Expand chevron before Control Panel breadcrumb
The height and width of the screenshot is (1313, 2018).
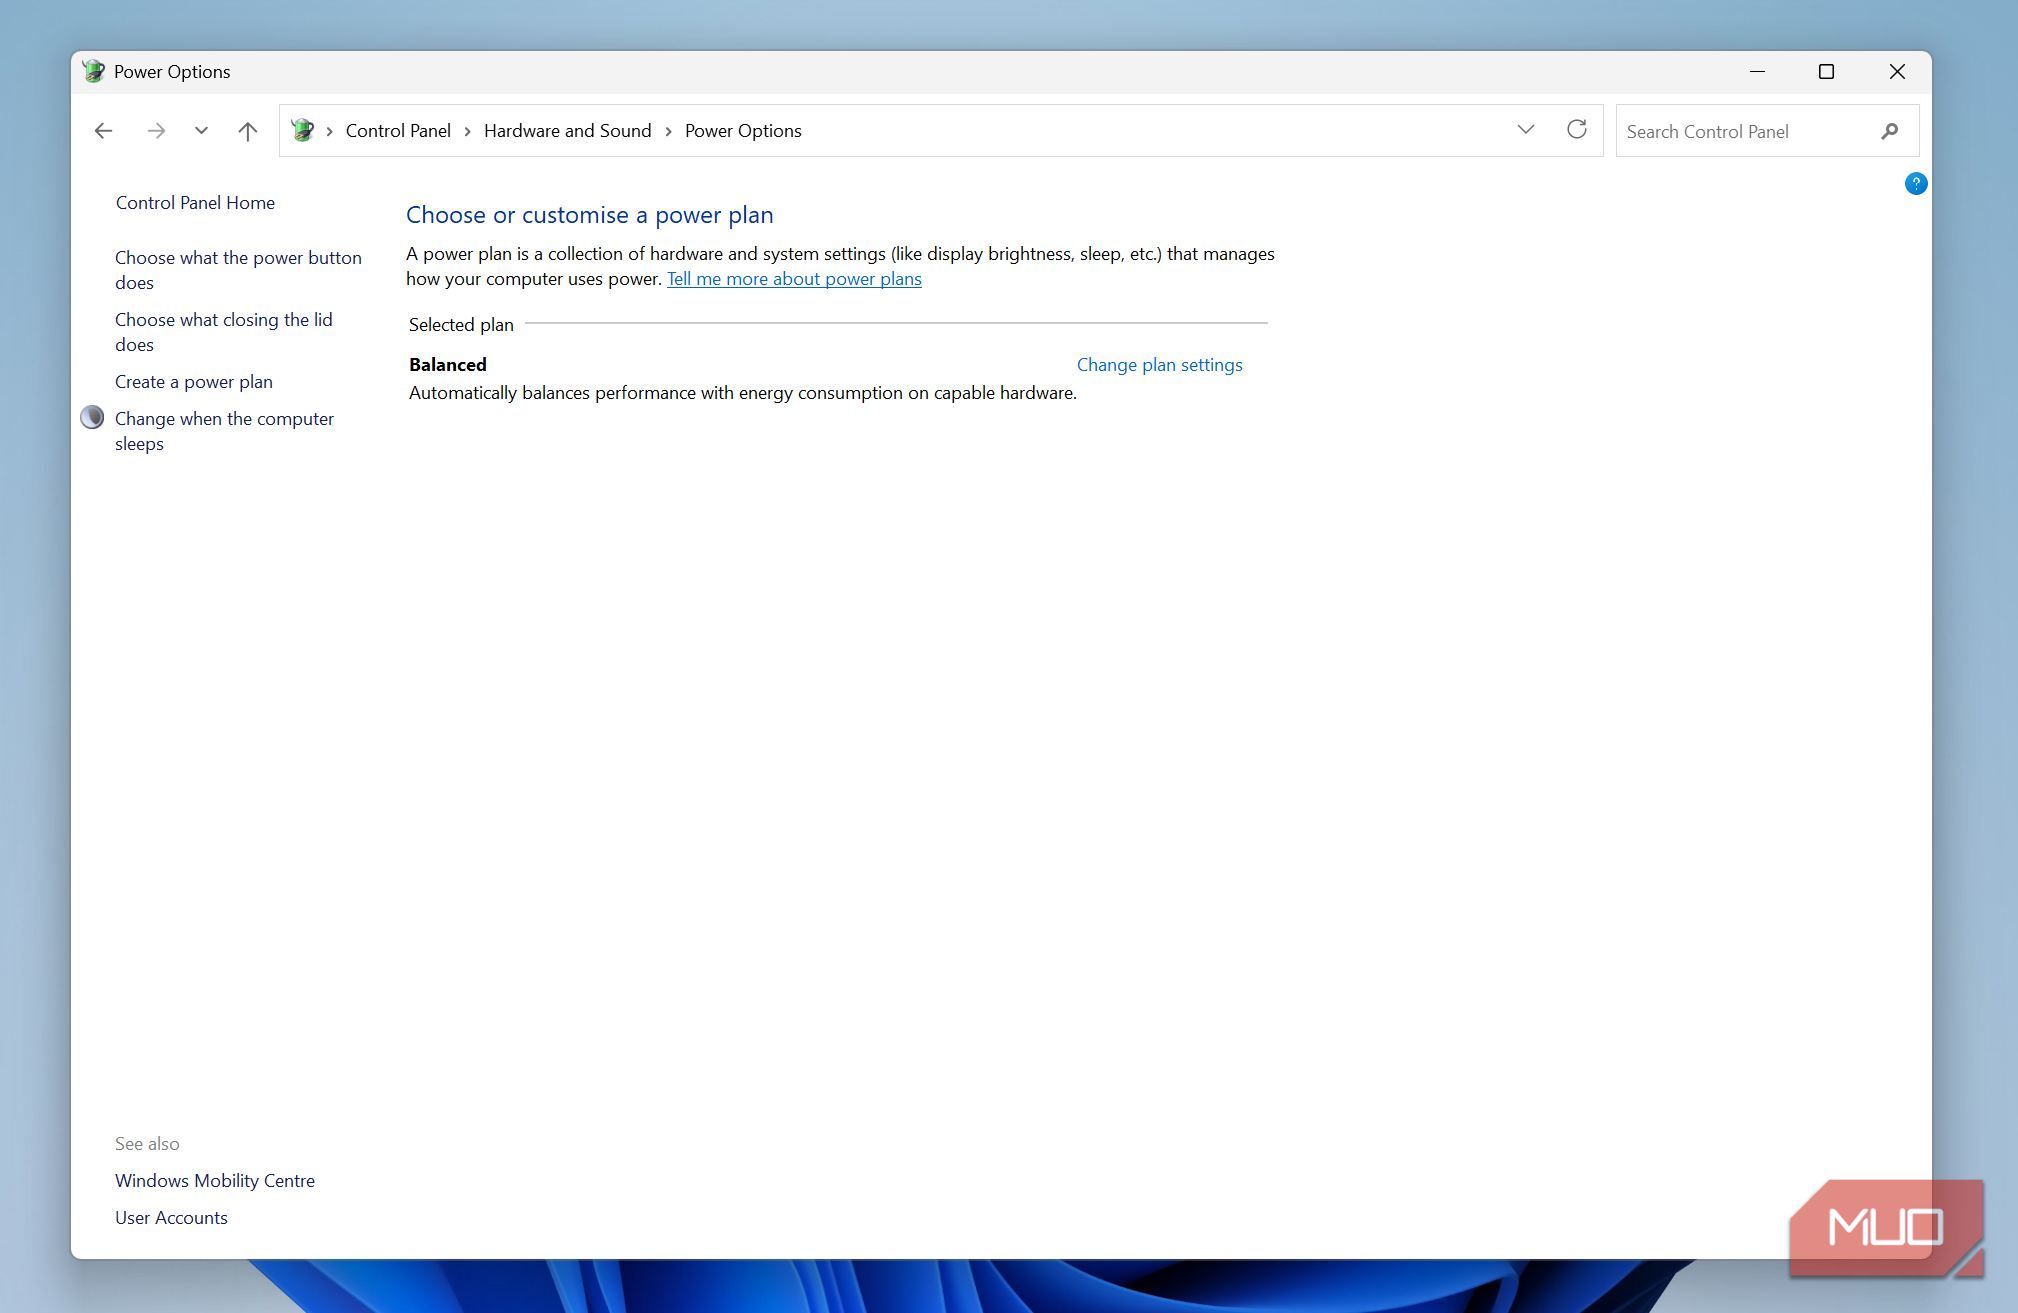pos(329,131)
